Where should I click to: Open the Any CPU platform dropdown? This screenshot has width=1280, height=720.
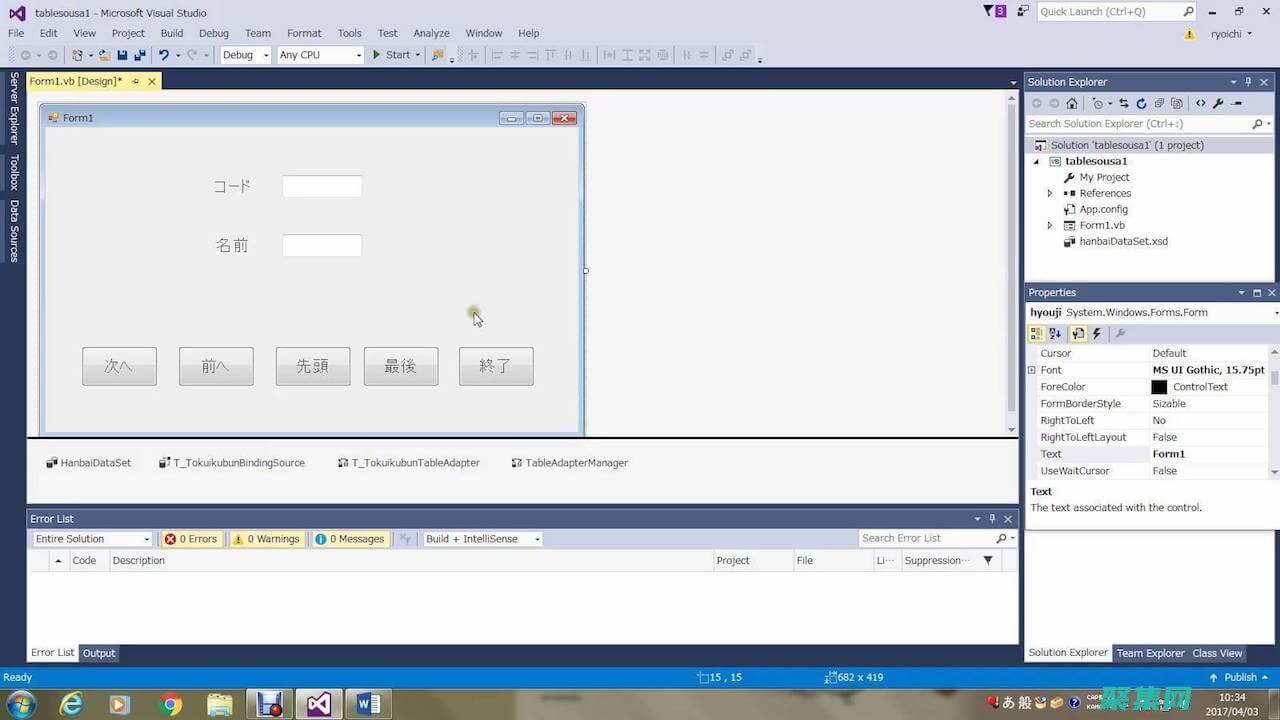pos(320,55)
